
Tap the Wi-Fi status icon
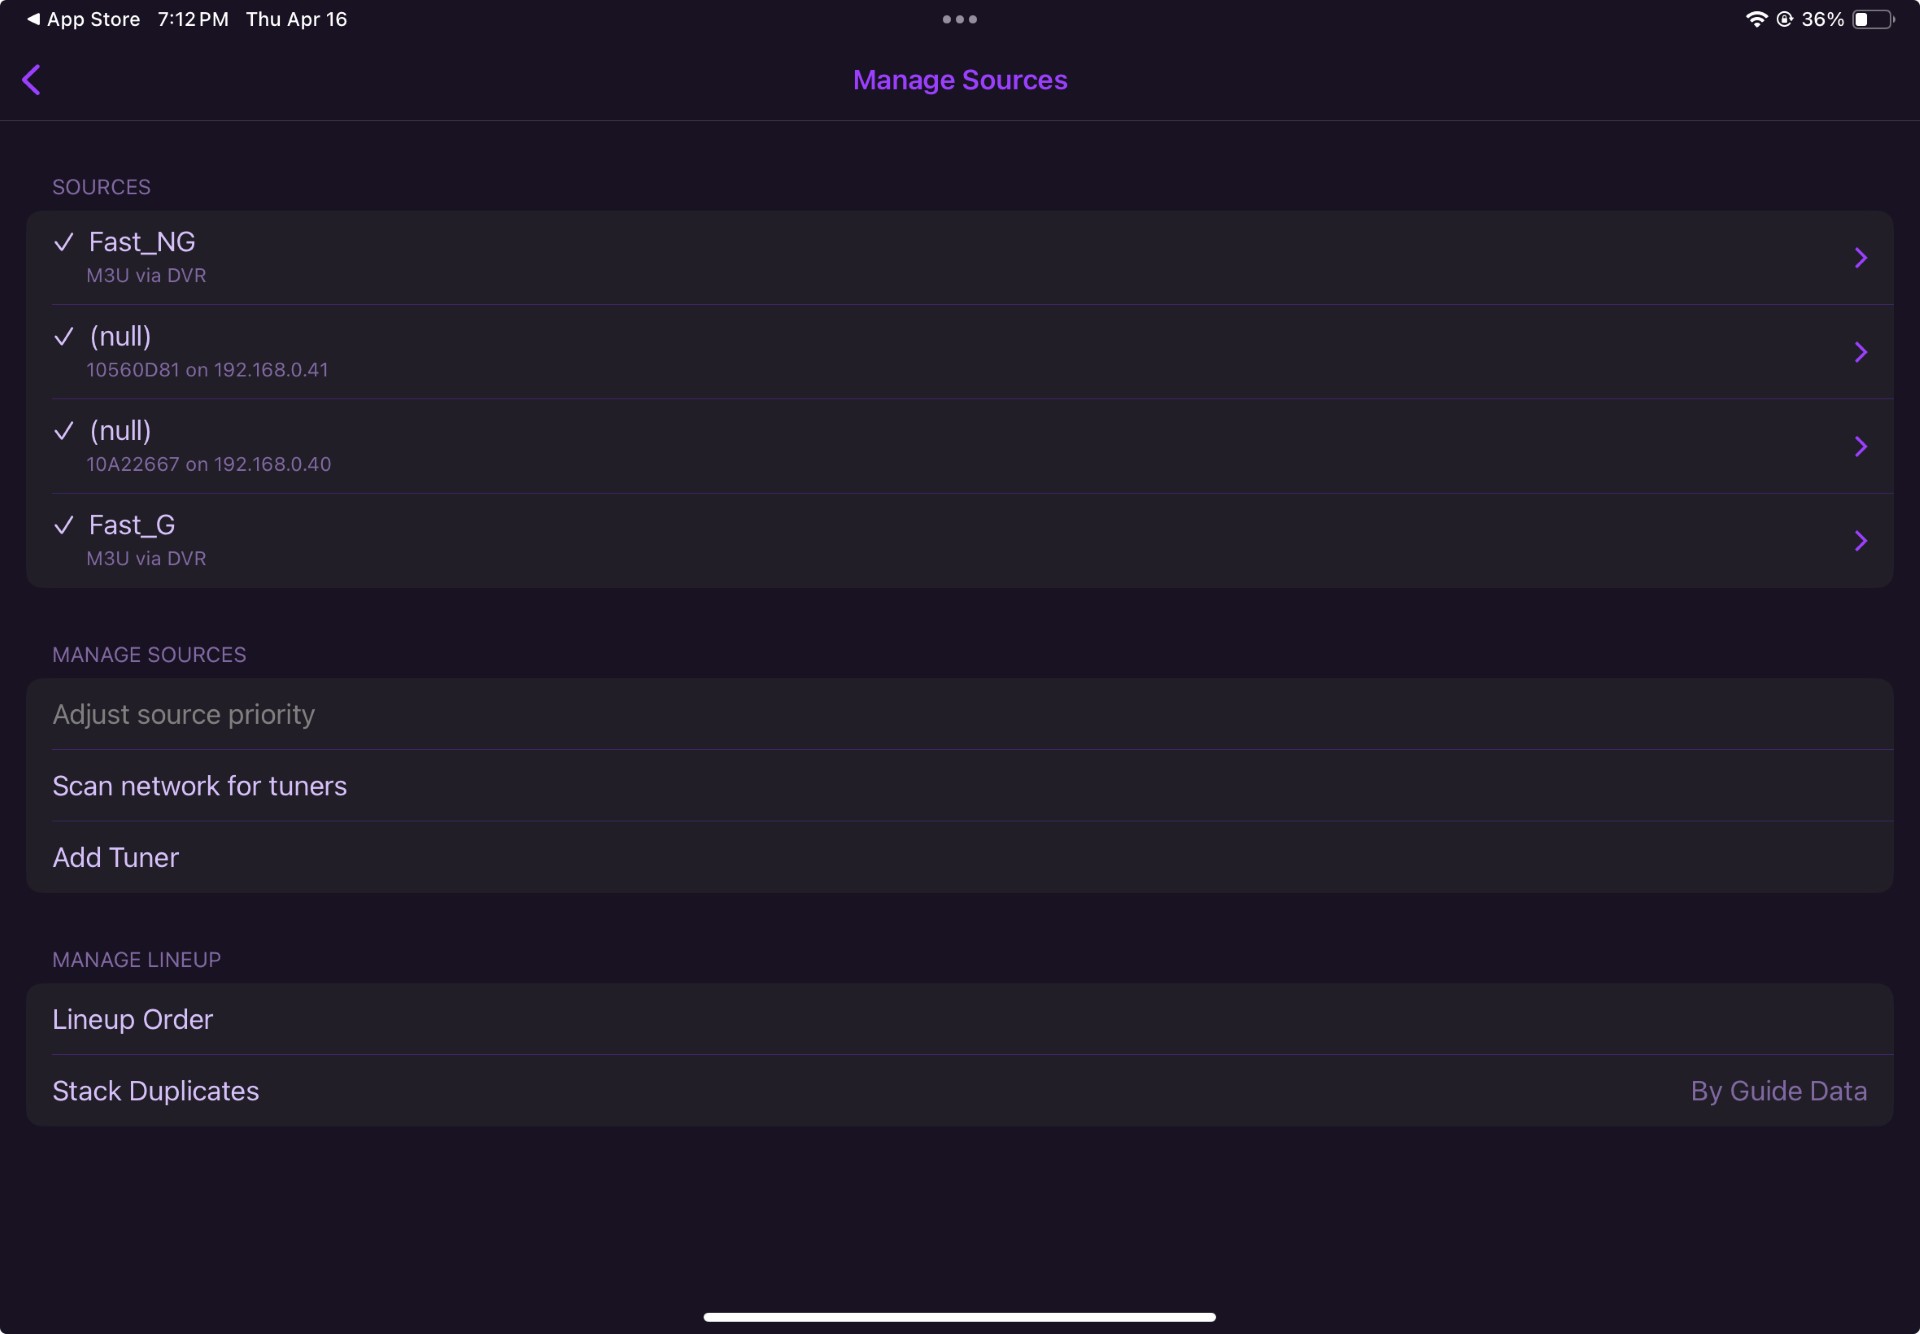click(x=1755, y=19)
